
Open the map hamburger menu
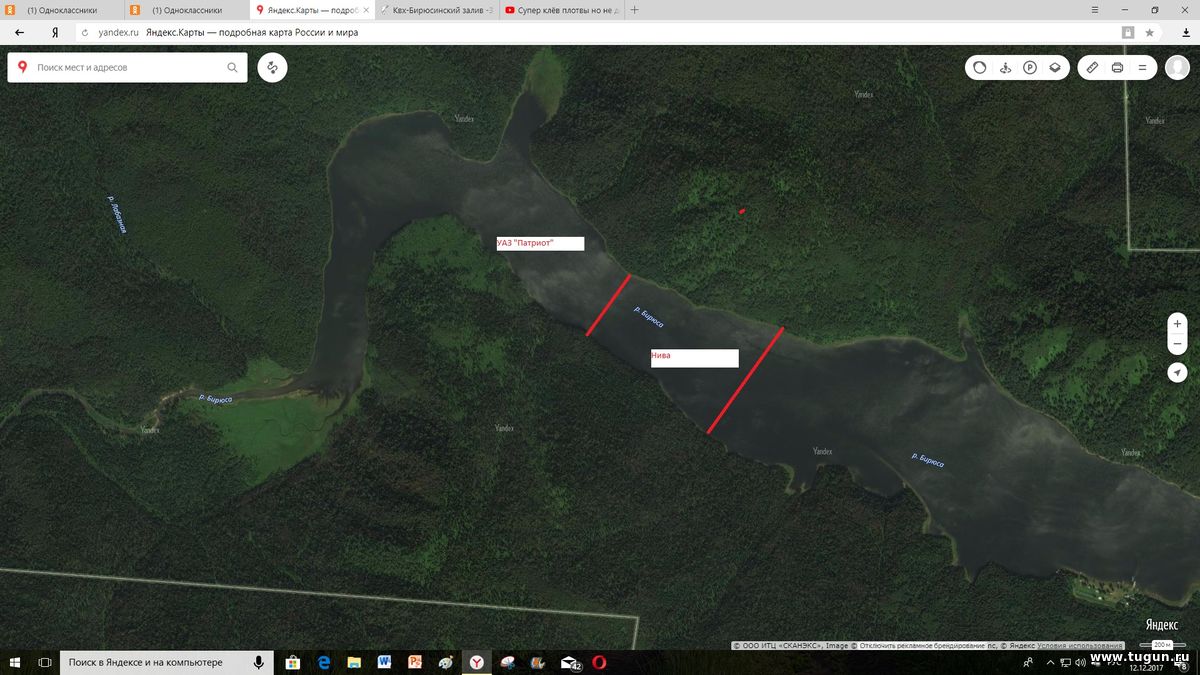[x=1142, y=68]
